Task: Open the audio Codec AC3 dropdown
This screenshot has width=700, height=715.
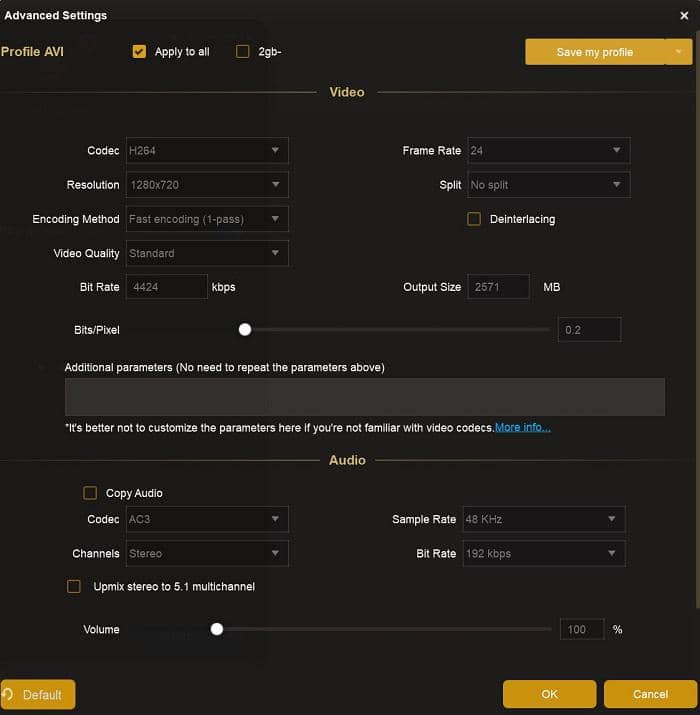Action: click(x=207, y=519)
